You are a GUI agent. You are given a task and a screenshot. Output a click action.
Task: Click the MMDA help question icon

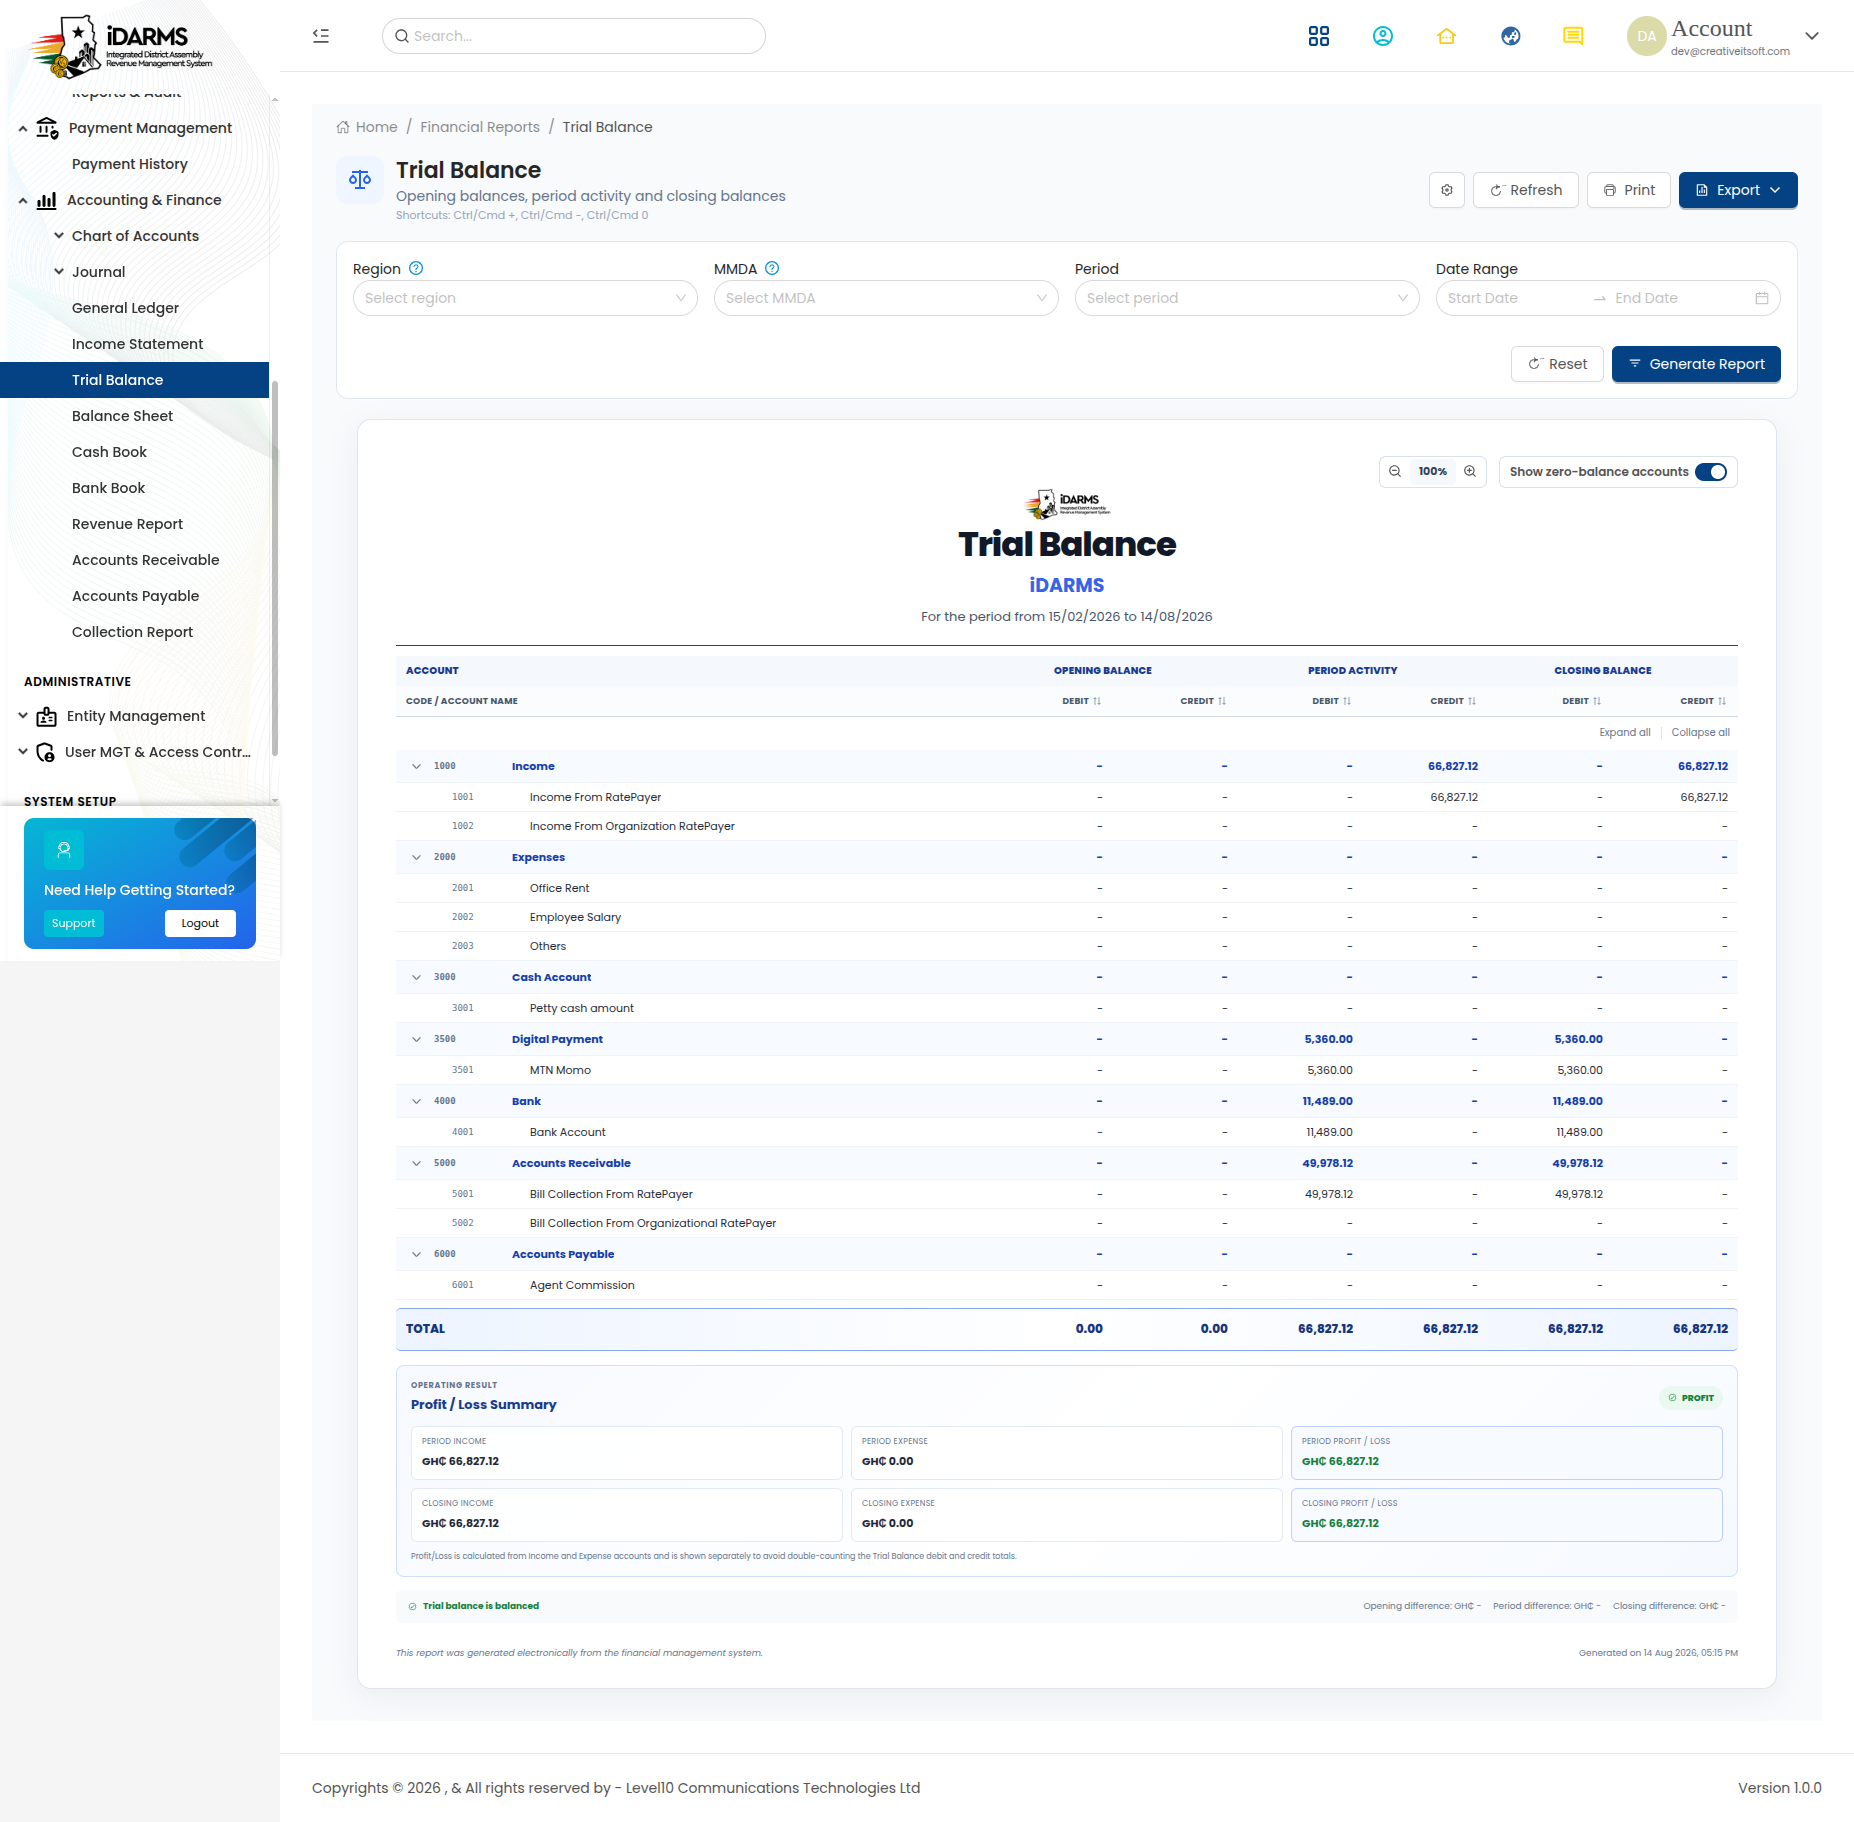(772, 268)
